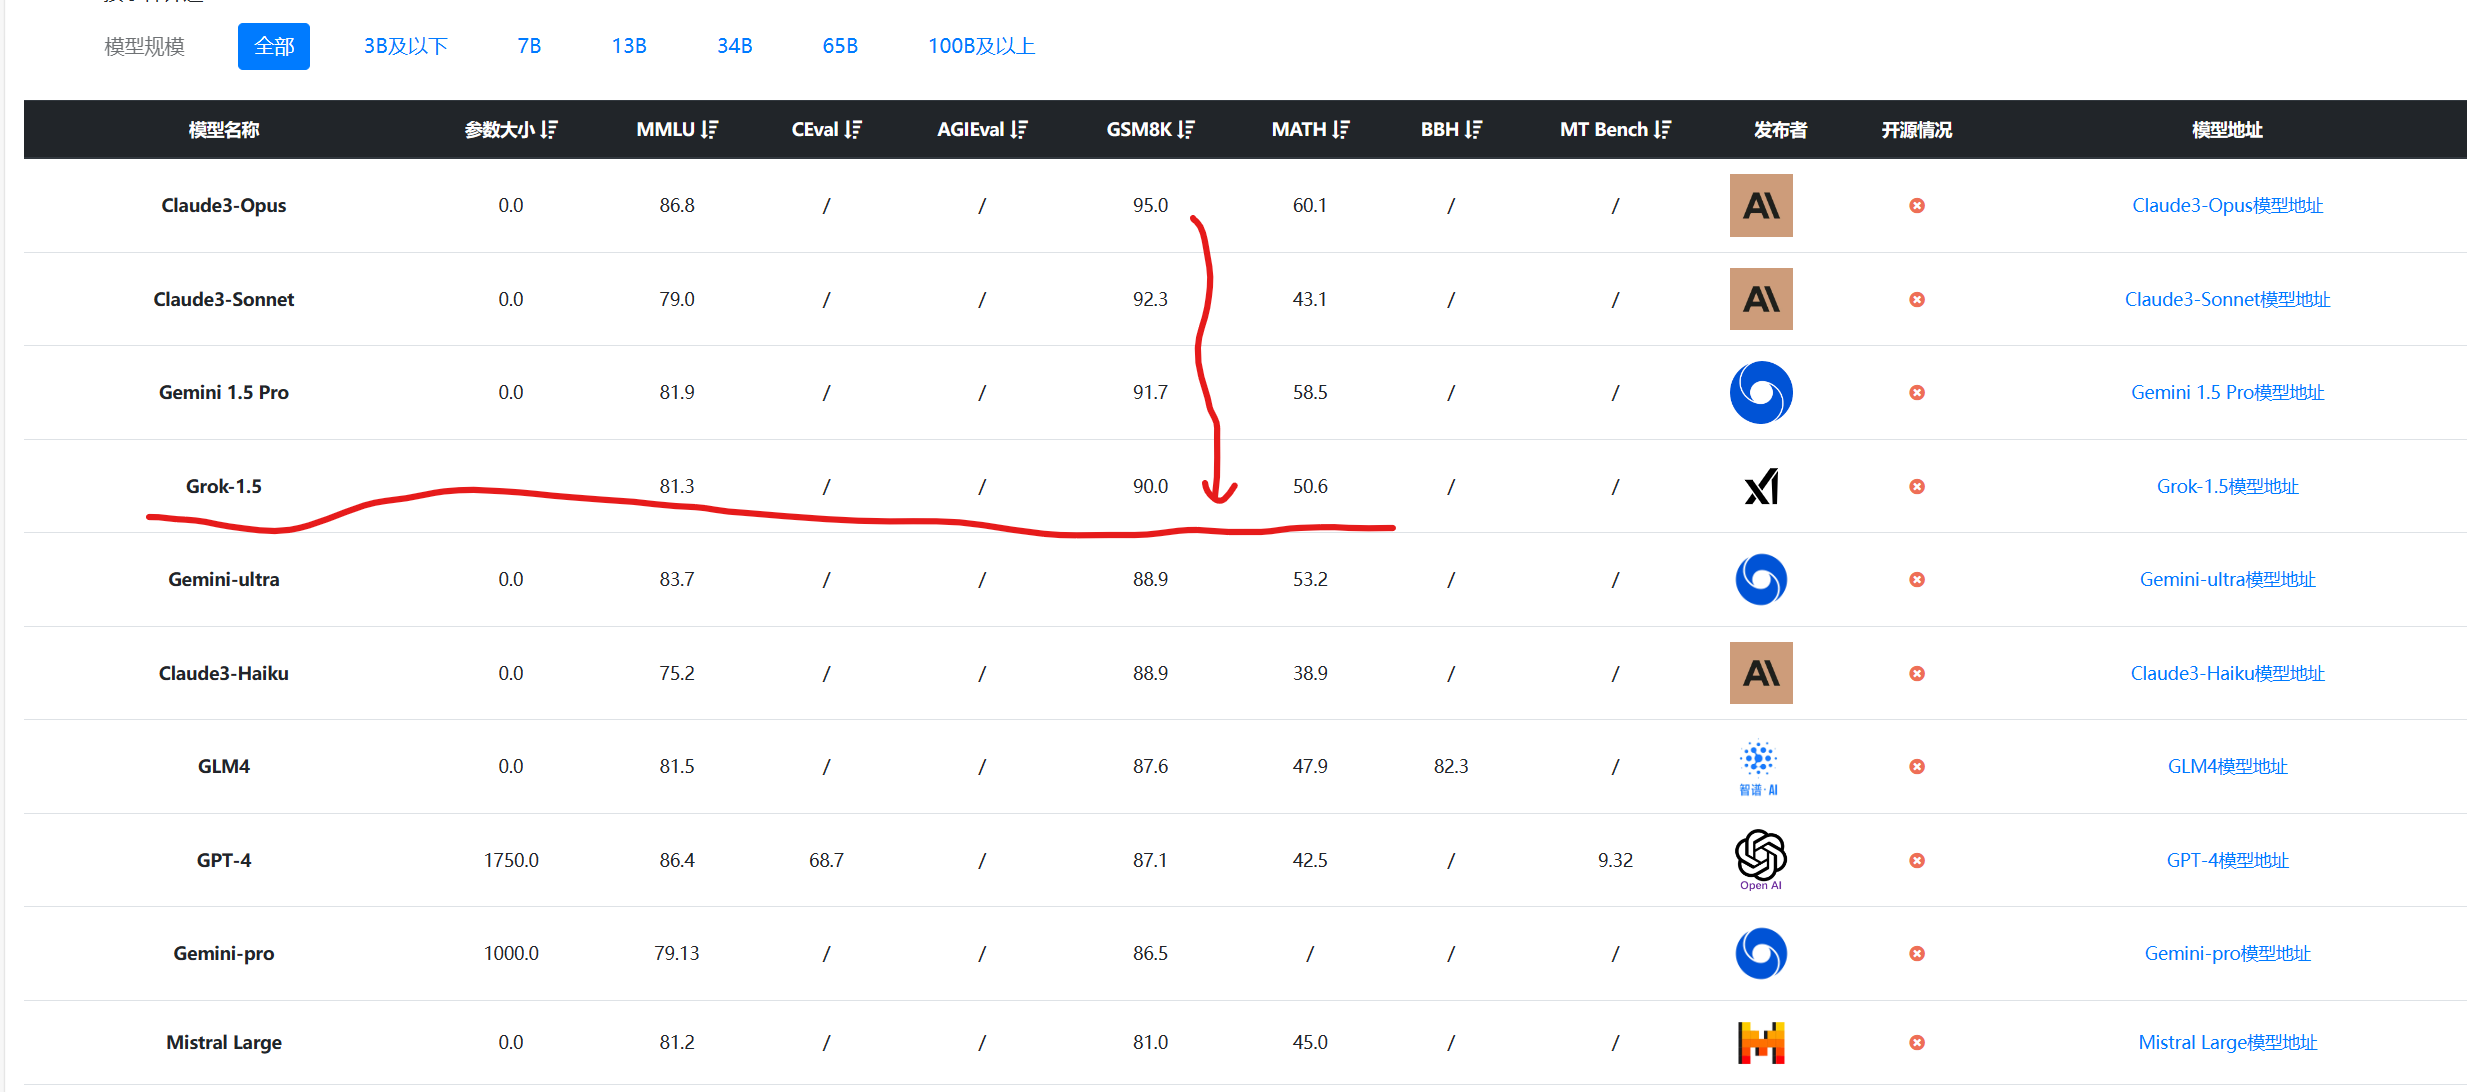Open the Mistral Large模型地址 link
This screenshot has width=2467, height=1092.
coord(2227,1042)
